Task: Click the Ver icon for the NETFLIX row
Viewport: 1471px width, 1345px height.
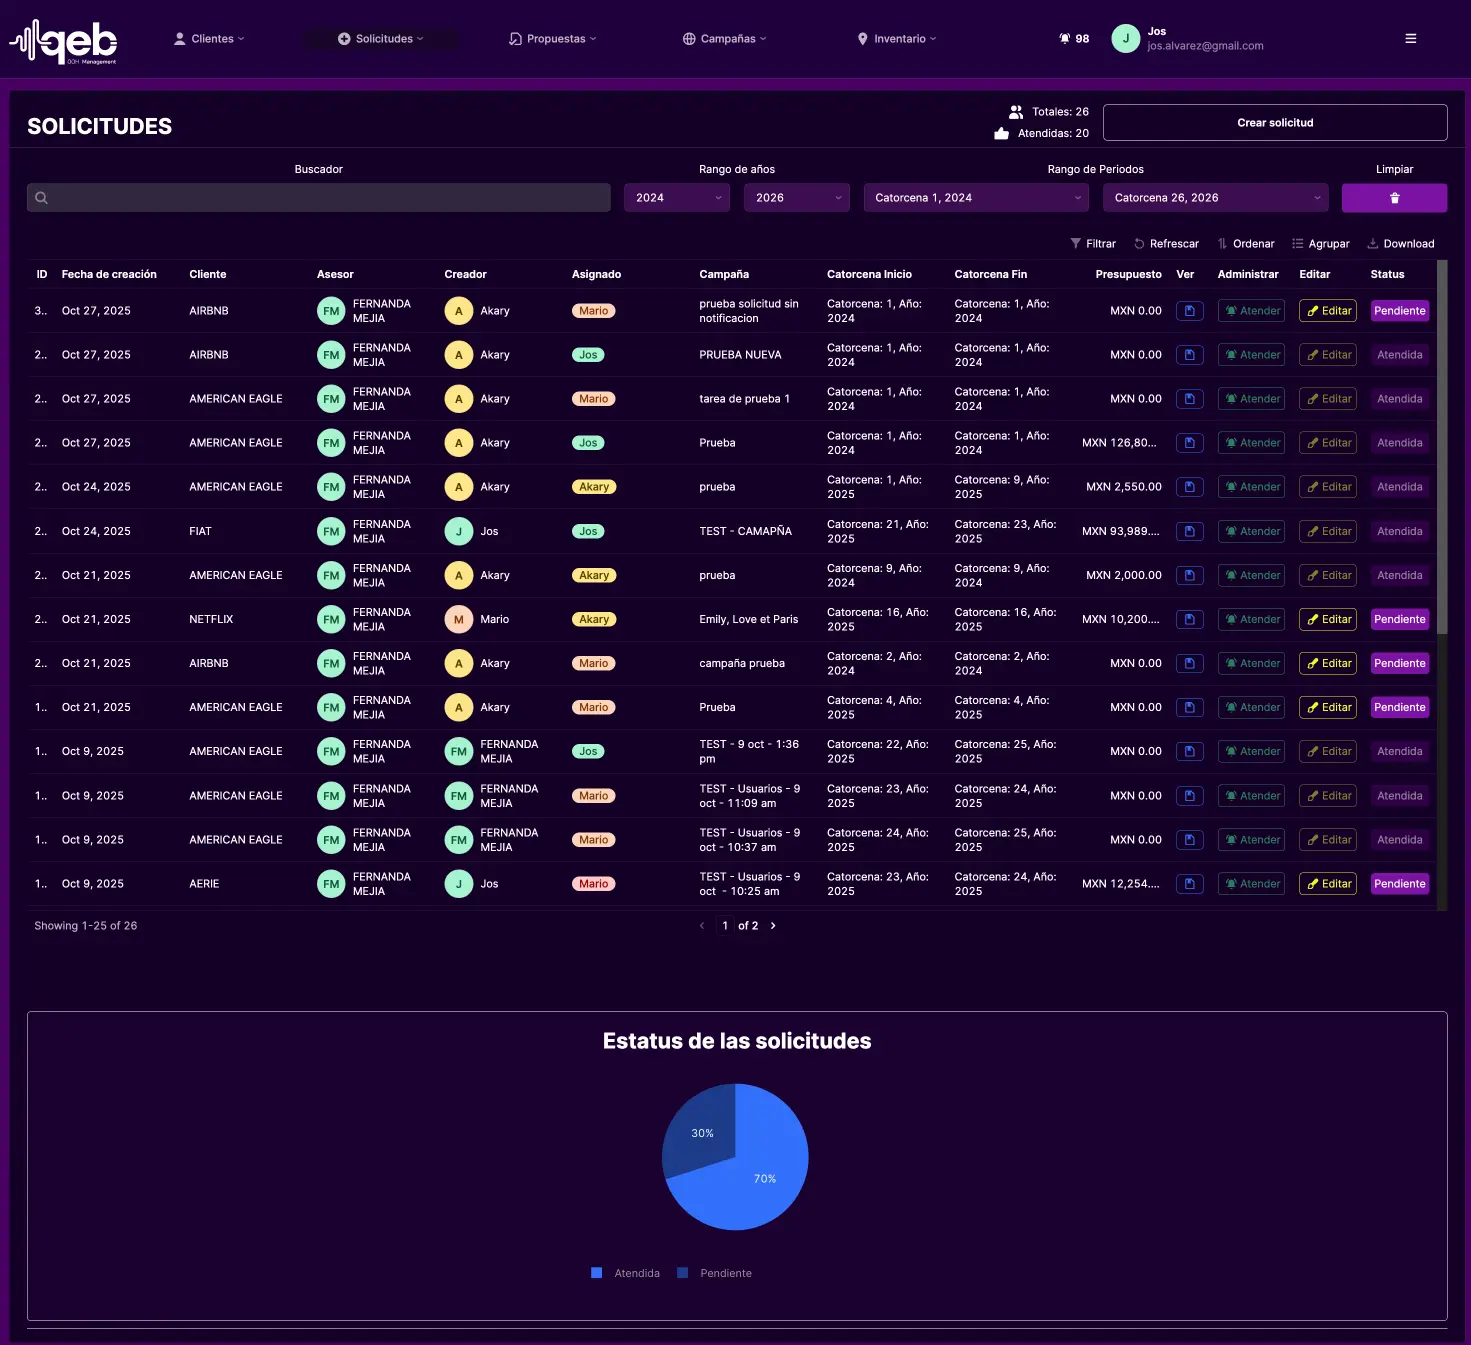Action: tap(1189, 619)
